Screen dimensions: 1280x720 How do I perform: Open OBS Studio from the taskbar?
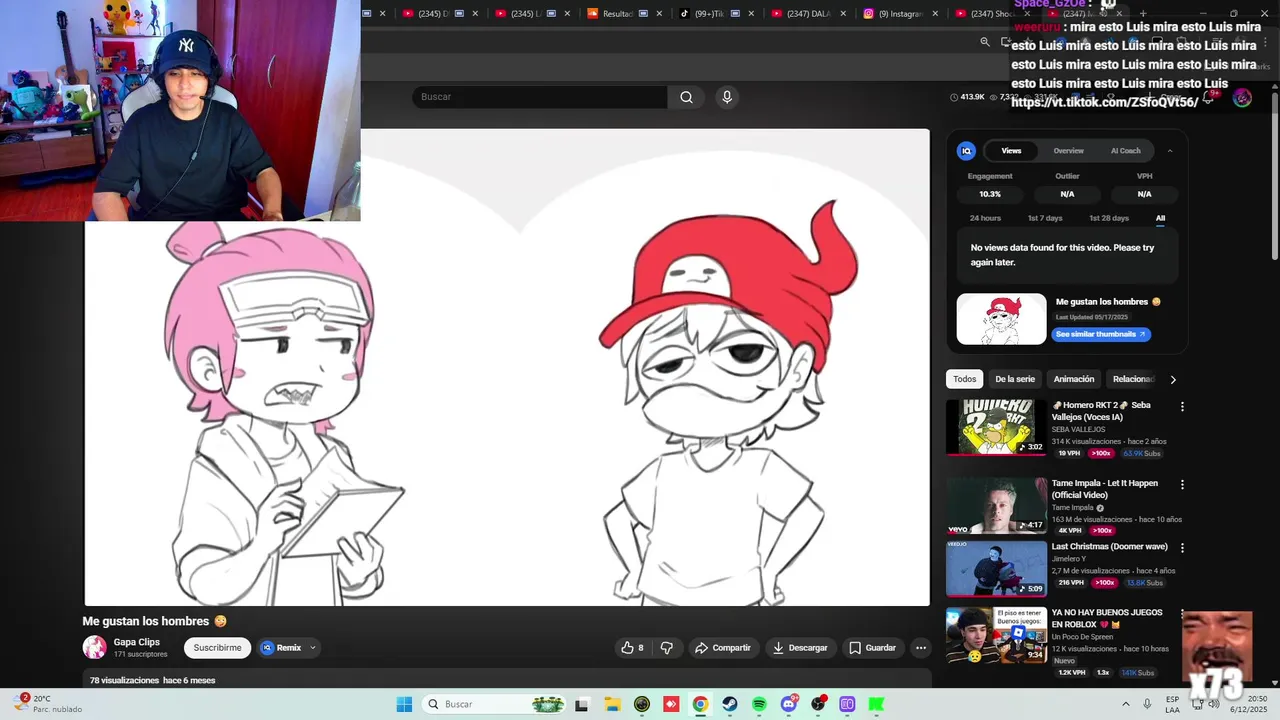click(818, 704)
